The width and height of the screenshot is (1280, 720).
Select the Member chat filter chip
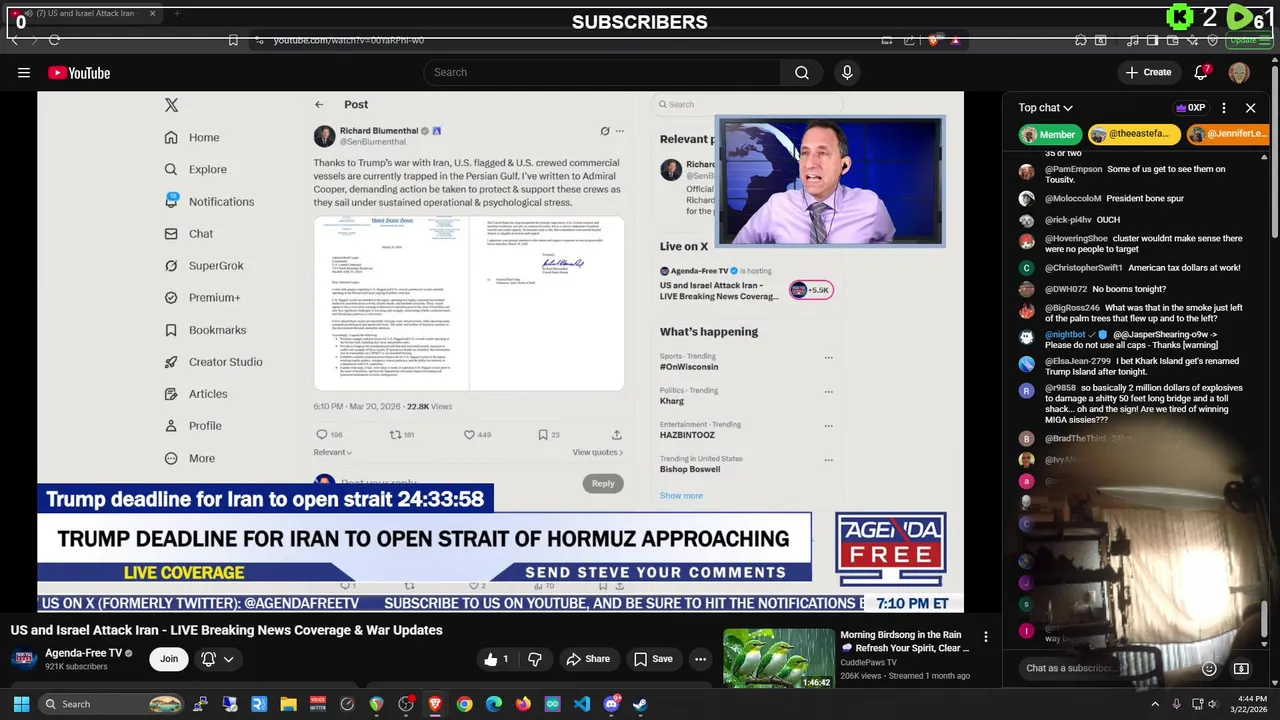coord(1049,134)
